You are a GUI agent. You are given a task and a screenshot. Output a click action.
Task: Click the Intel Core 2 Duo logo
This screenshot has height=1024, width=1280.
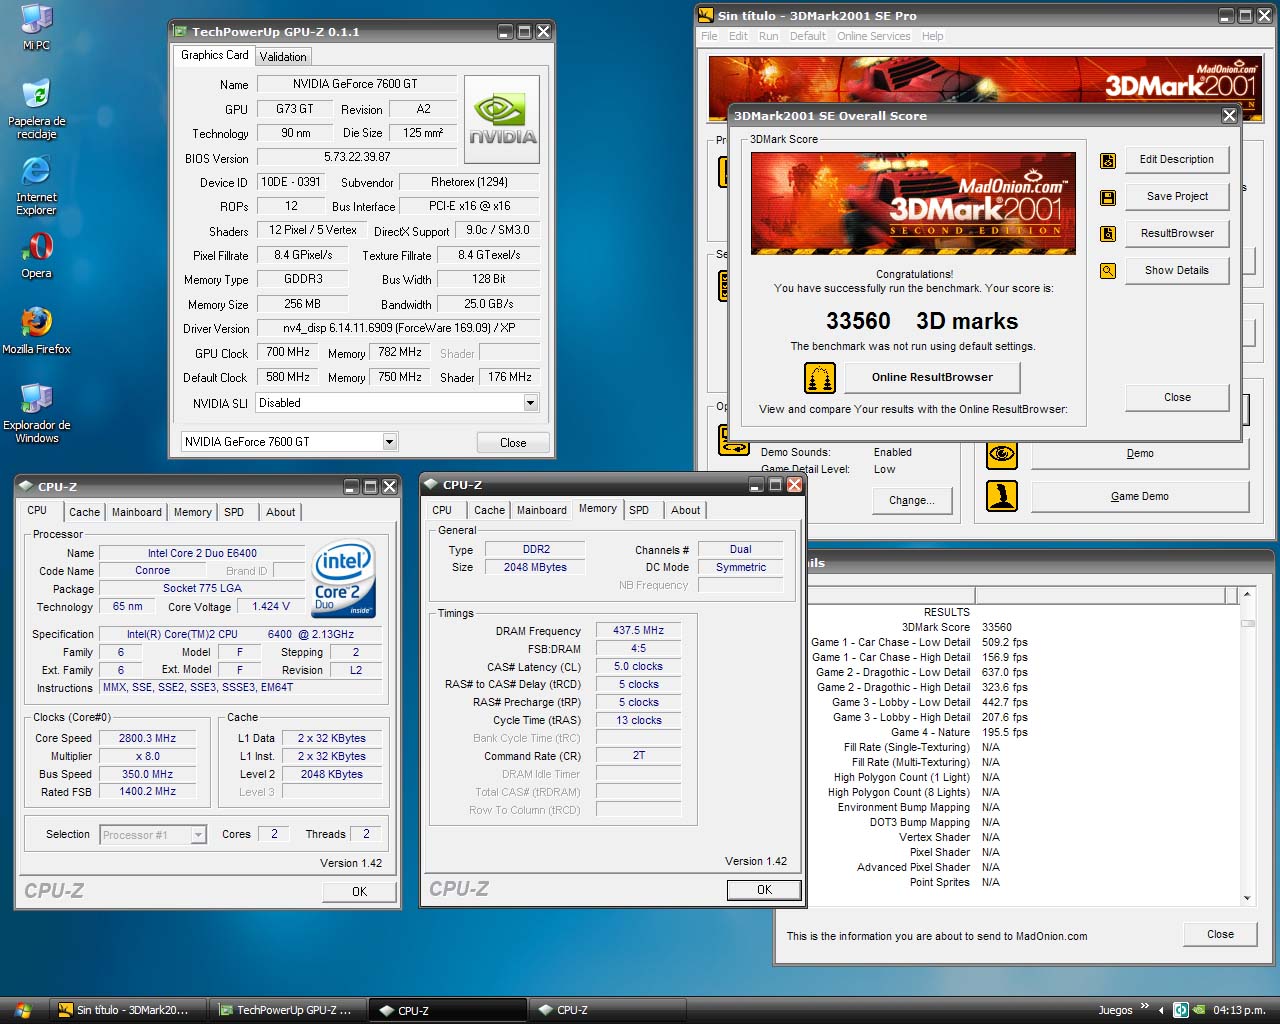point(343,579)
